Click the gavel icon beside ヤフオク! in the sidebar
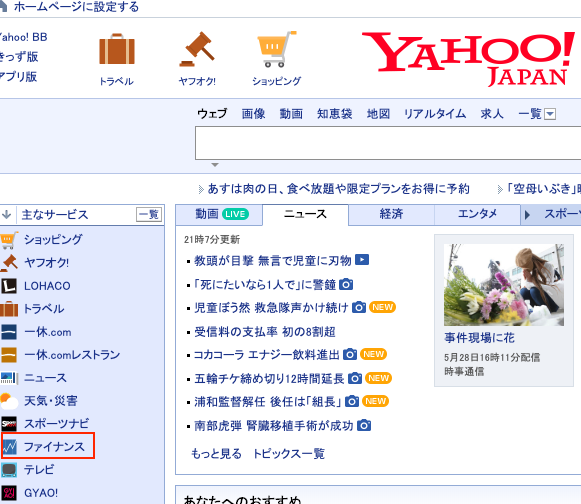The height and width of the screenshot is (504, 581). (x=9, y=263)
